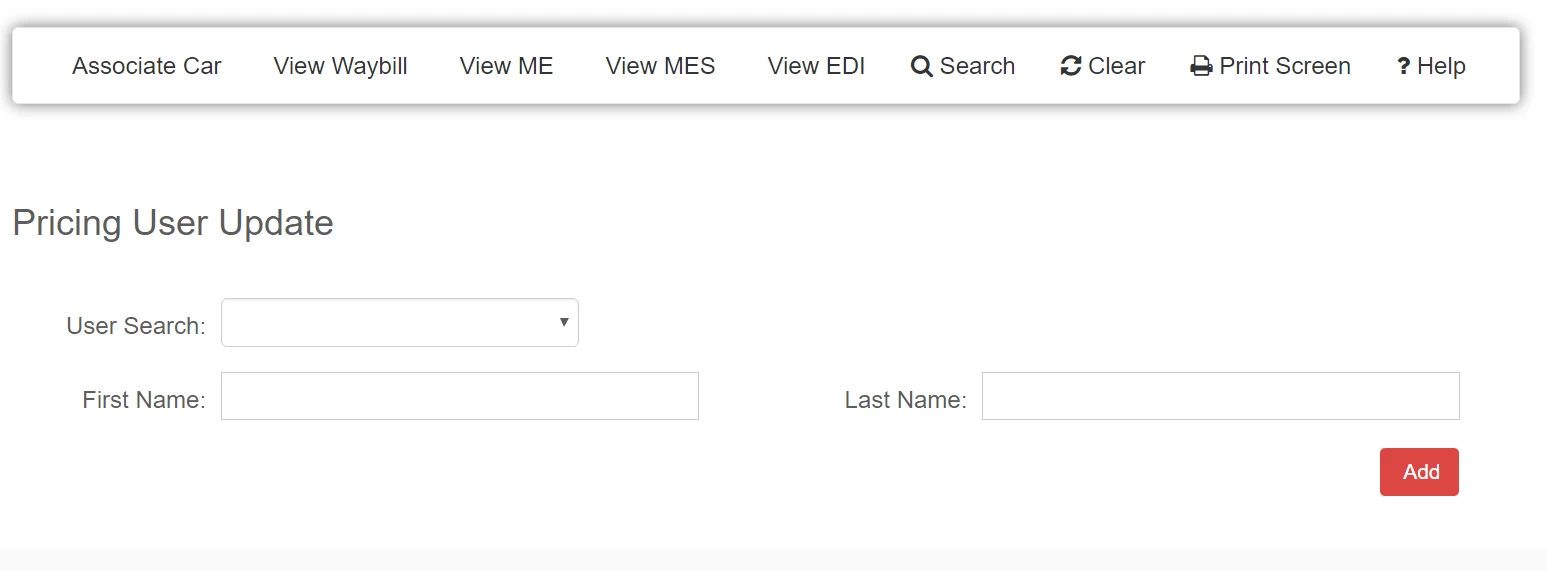Click the User Search label
This screenshot has height=570, width=1547.
click(x=136, y=326)
